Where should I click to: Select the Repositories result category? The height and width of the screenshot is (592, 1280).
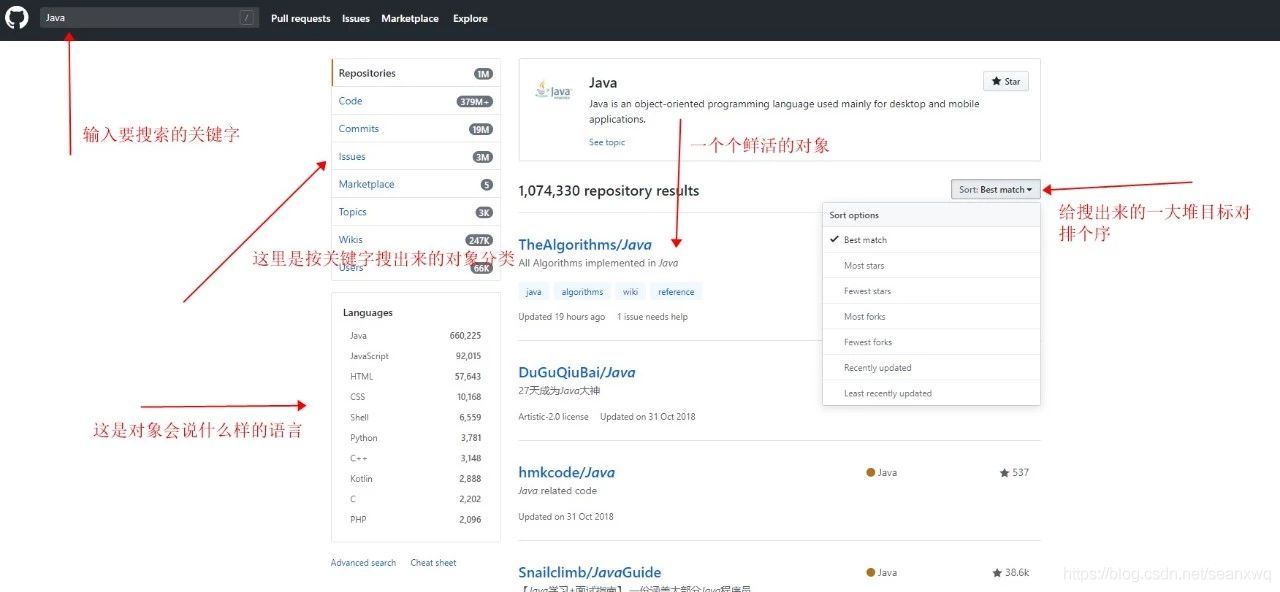click(x=416, y=73)
